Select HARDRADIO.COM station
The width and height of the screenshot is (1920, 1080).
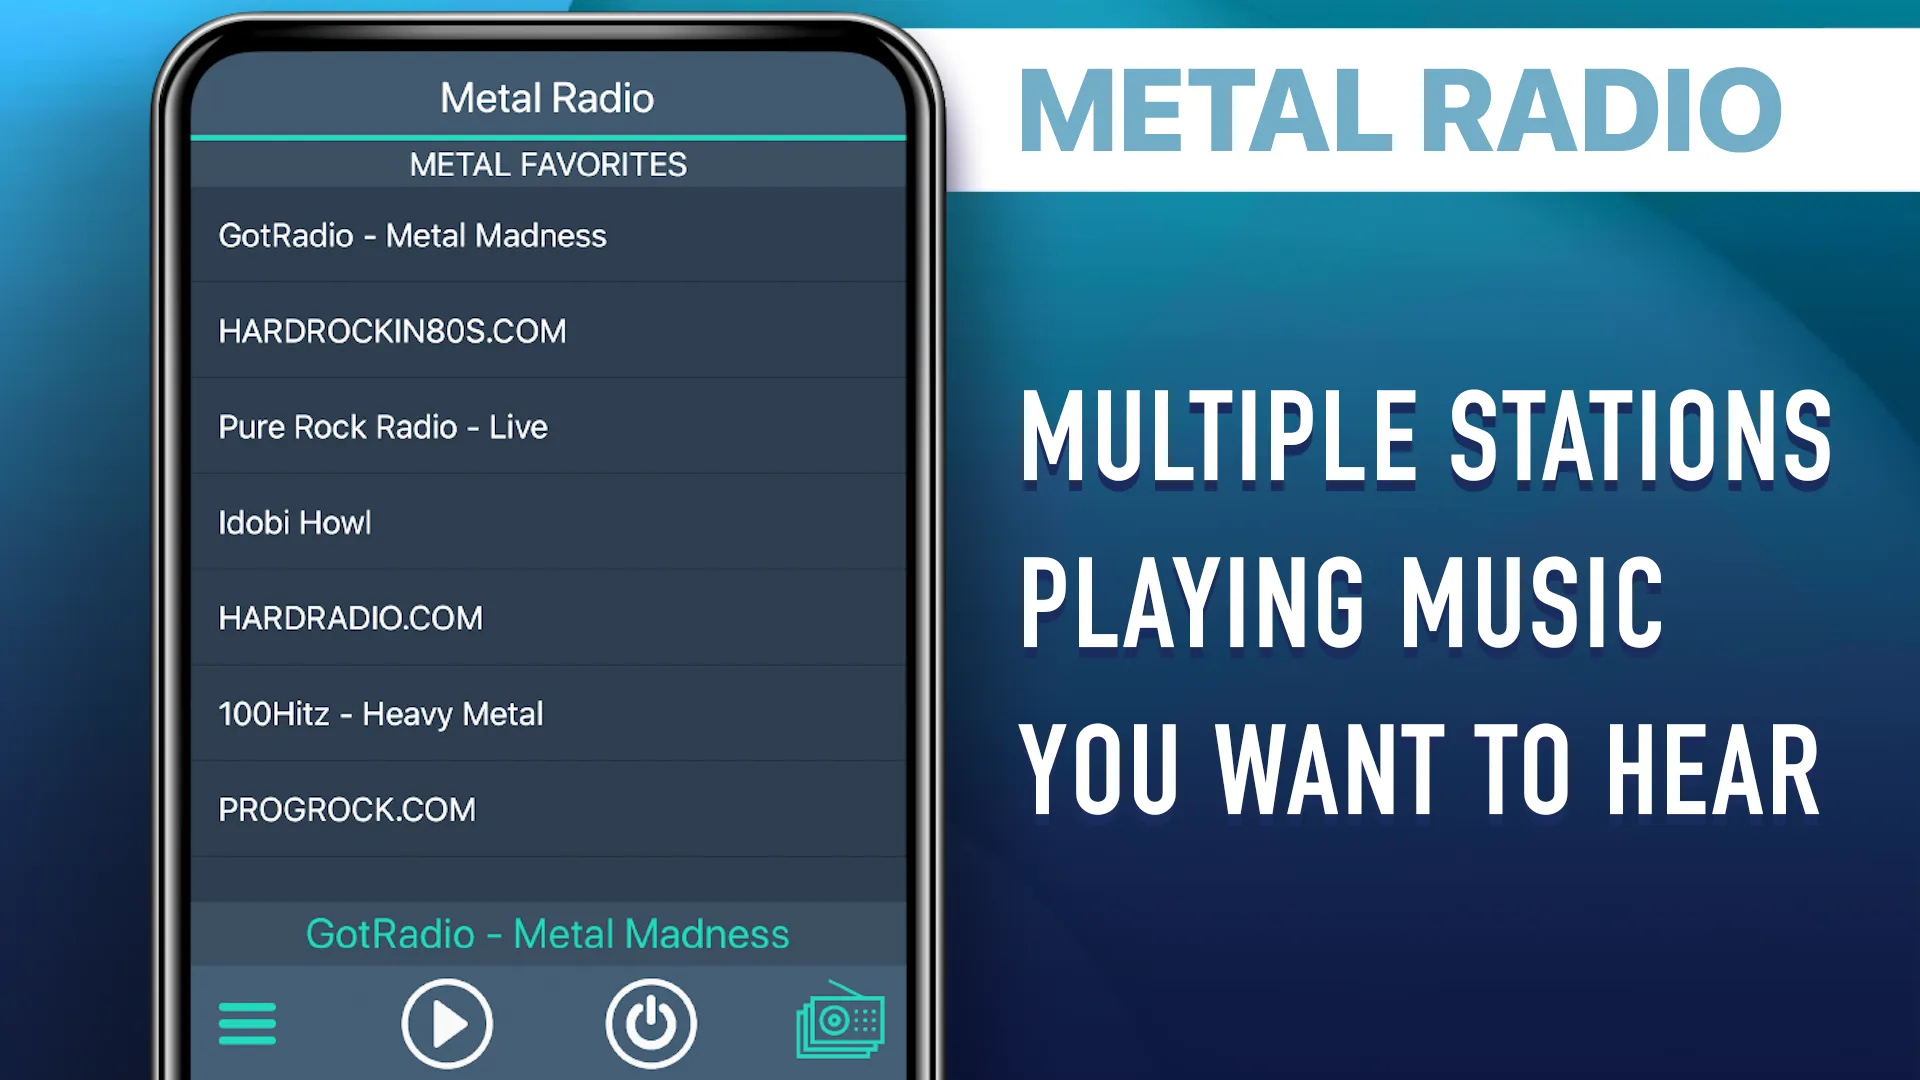(x=547, y=617)
